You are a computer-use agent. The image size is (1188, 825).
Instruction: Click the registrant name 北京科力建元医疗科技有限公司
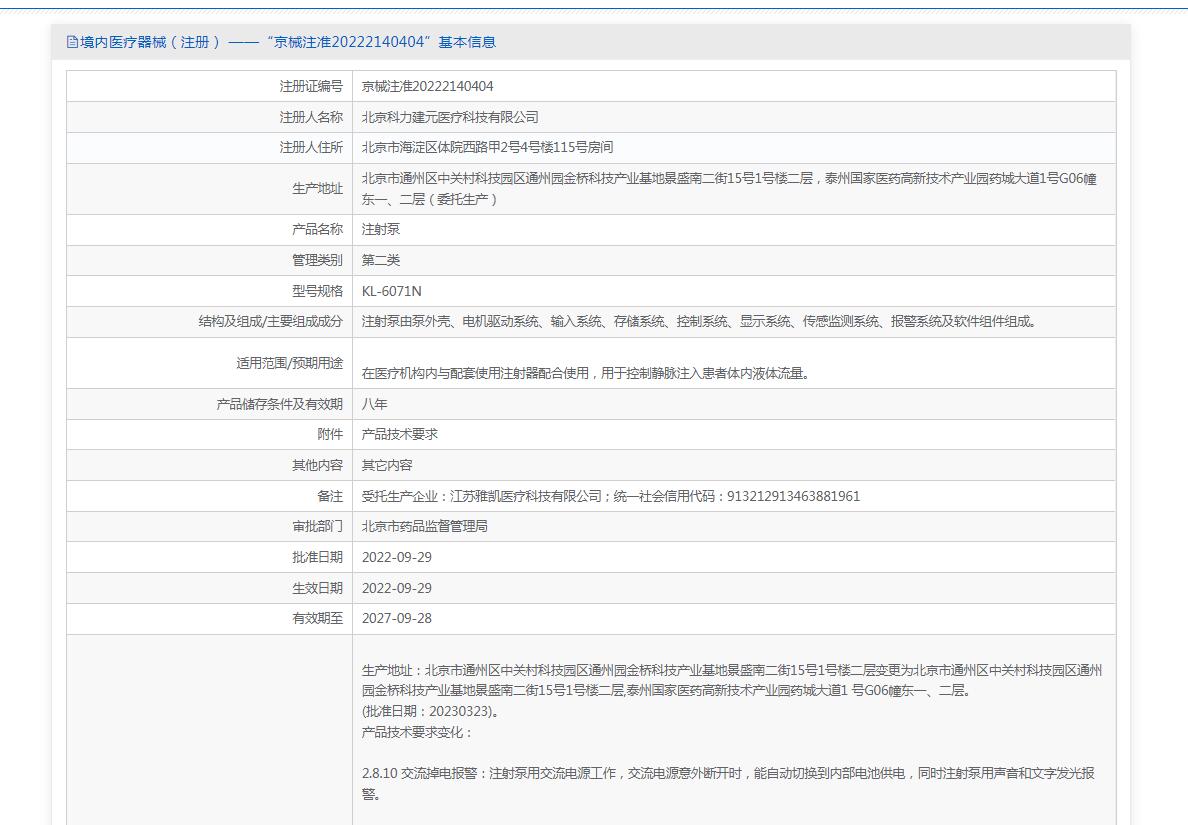[x=450, y=117]
